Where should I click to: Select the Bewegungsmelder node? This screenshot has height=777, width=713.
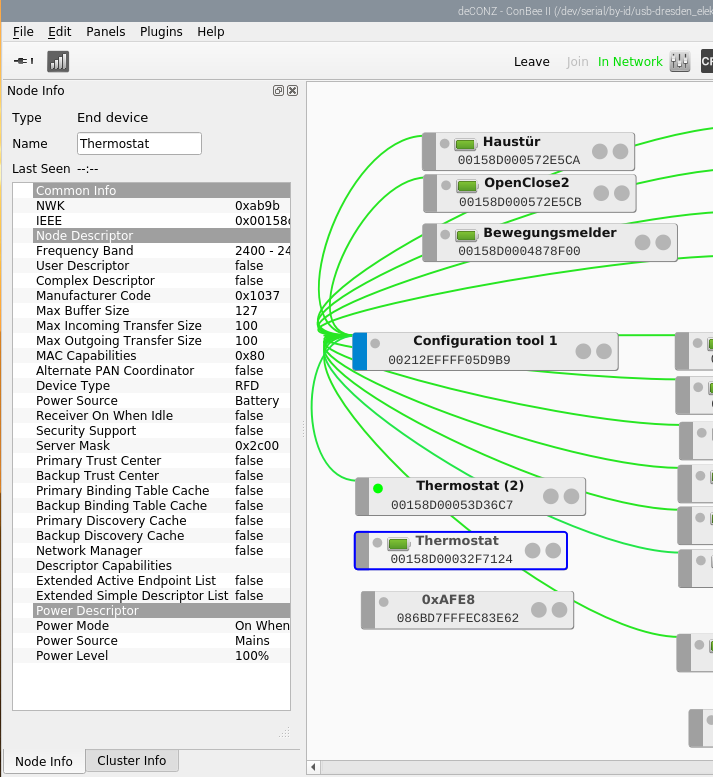[549, 242]
